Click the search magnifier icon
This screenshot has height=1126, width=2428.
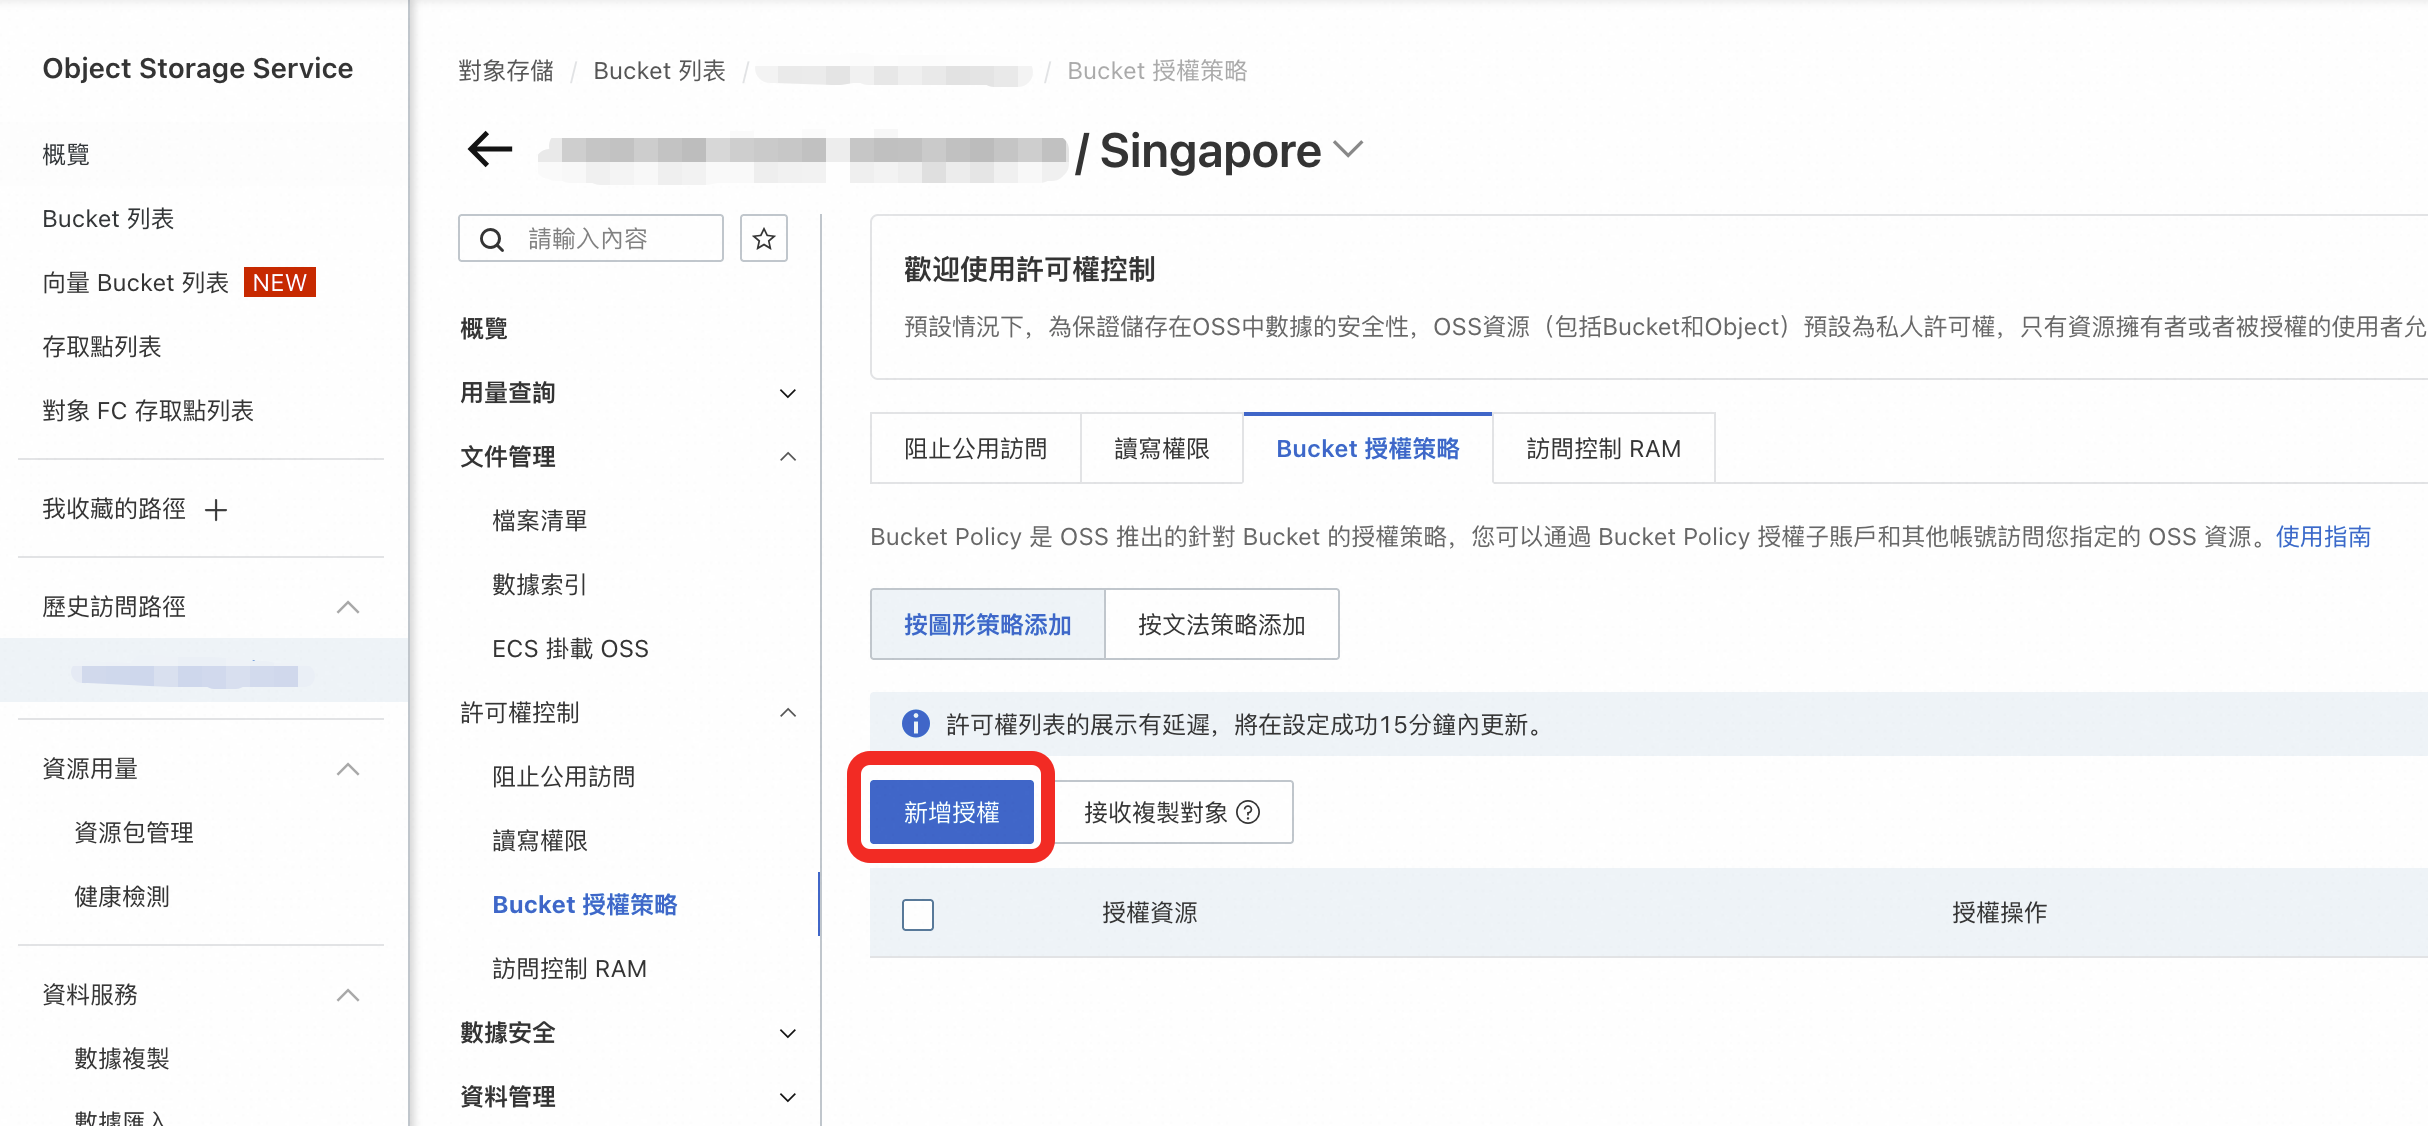point(492,240)
